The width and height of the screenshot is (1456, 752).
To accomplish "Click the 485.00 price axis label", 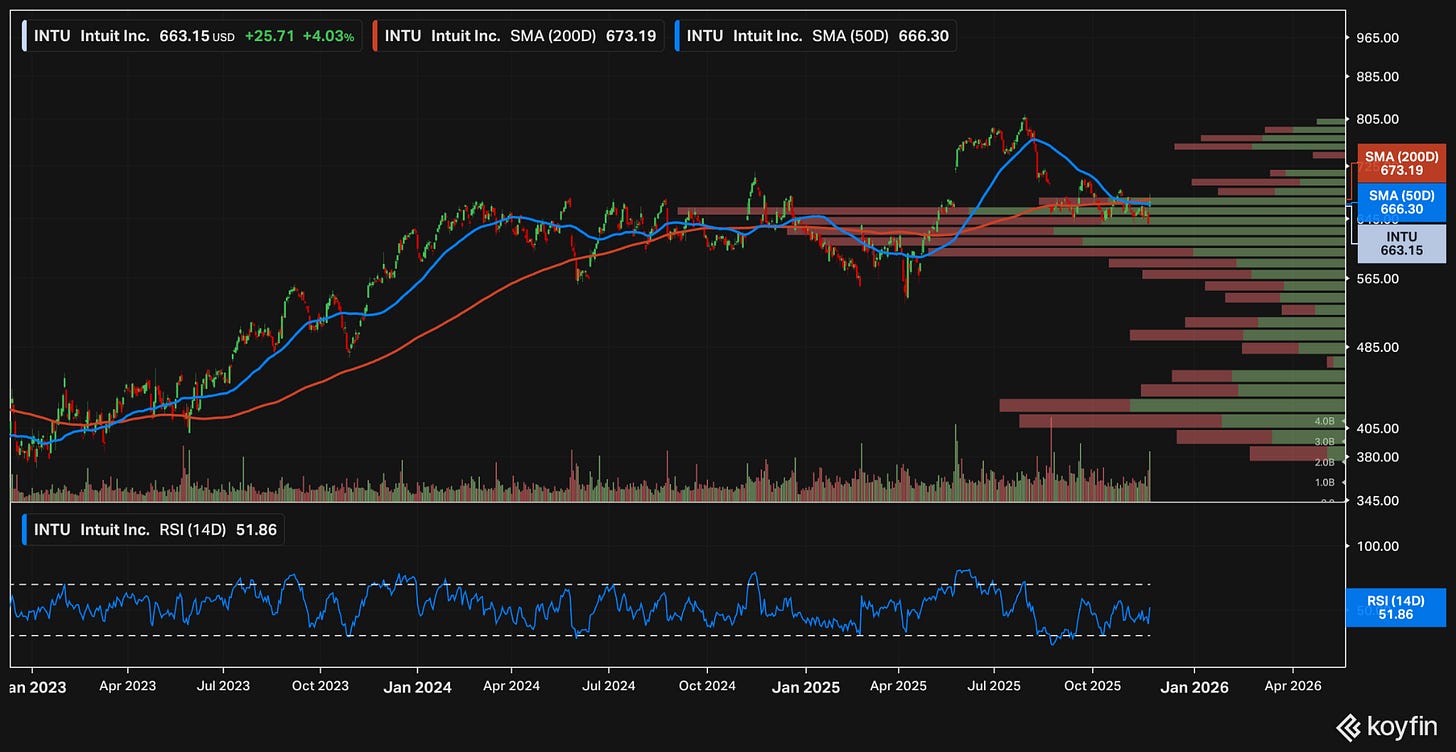I will click(x=1376, y=347).
